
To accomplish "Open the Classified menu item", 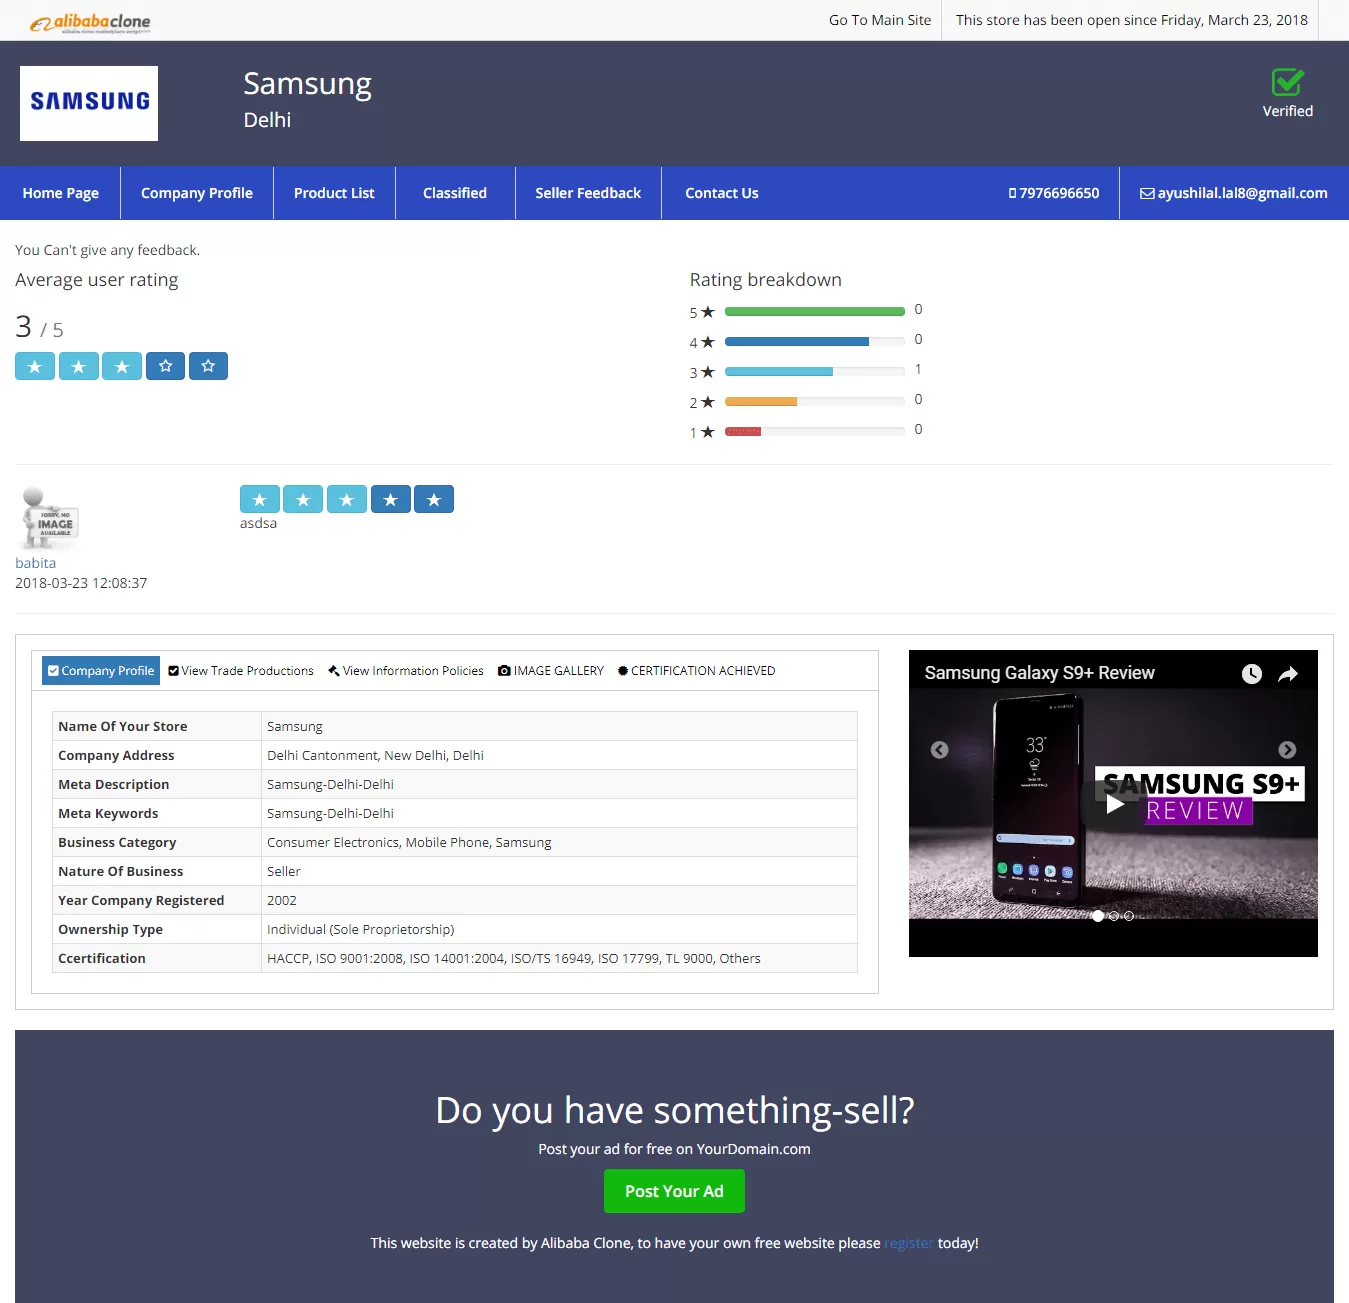I will [455, 193].
